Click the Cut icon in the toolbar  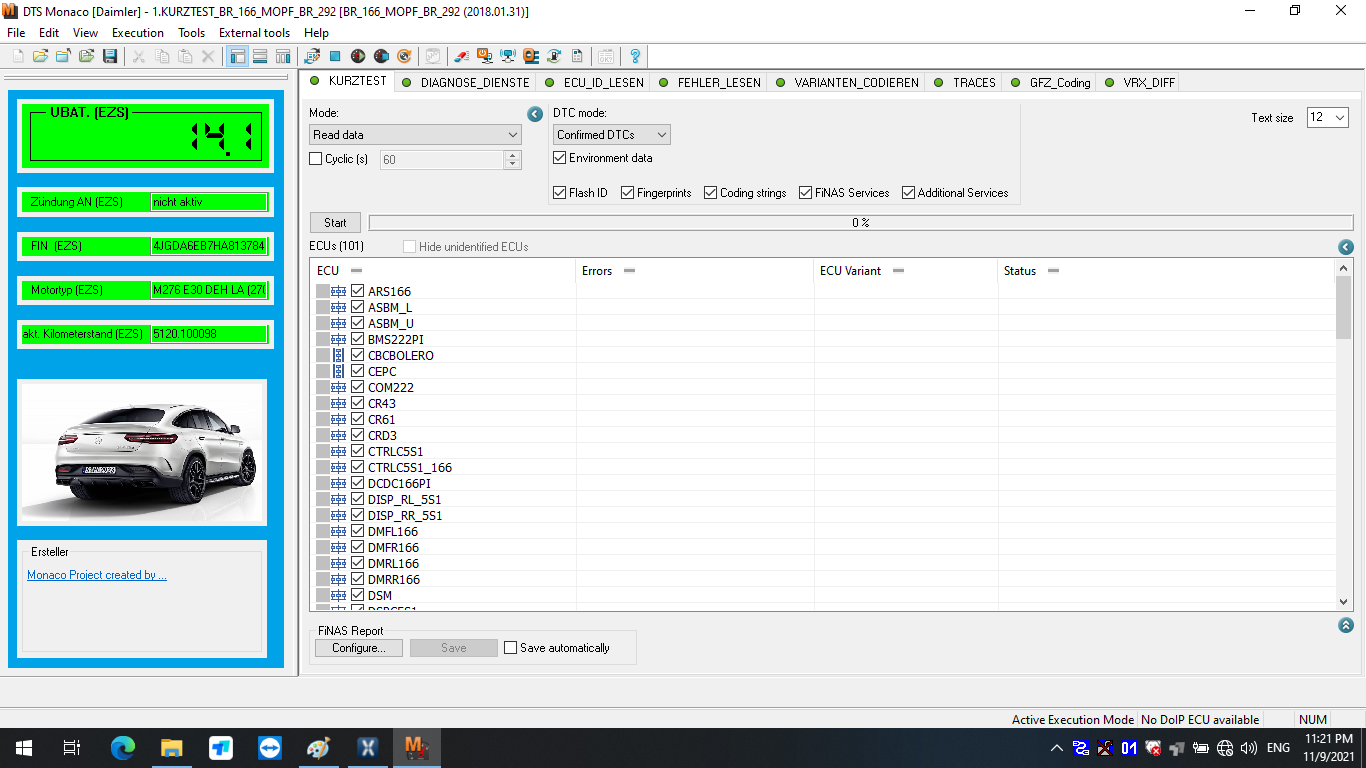click(138, 56)
